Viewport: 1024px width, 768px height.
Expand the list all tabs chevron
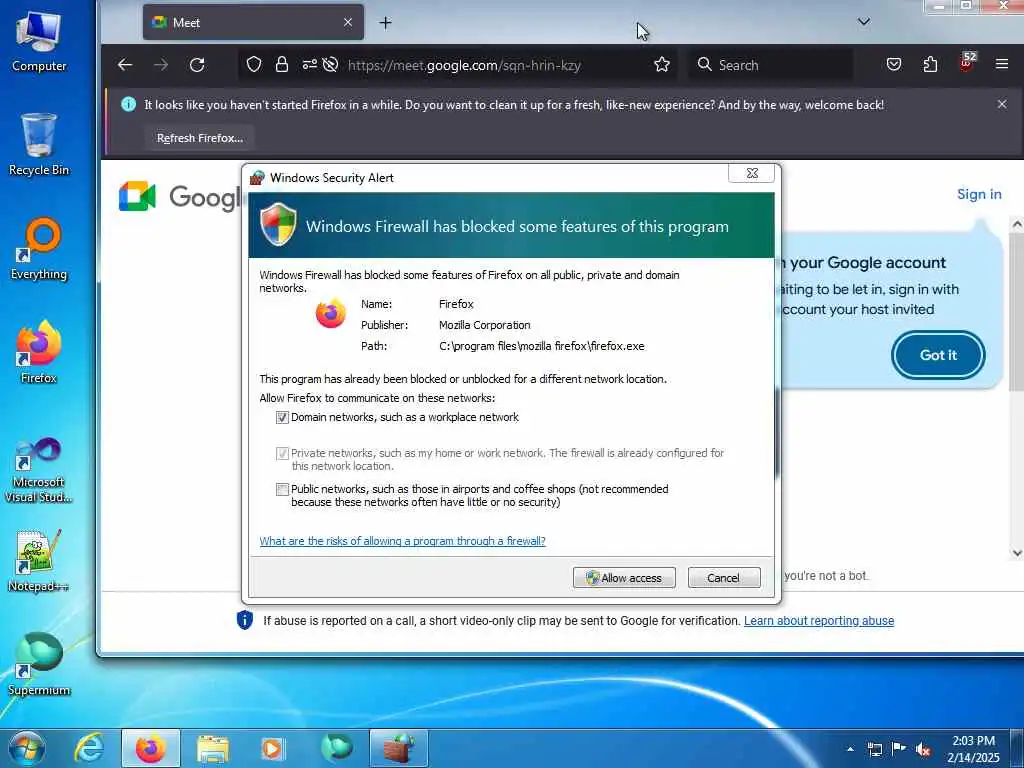point(863,22)
